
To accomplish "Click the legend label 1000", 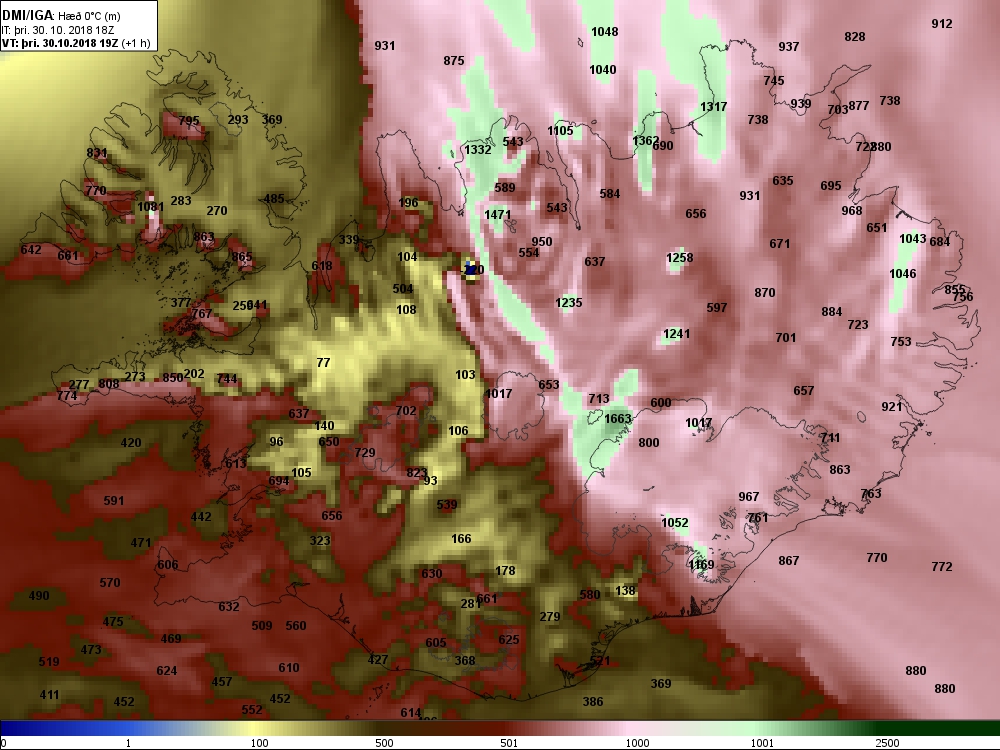I will pyautogui.click(x=637, y=743).
